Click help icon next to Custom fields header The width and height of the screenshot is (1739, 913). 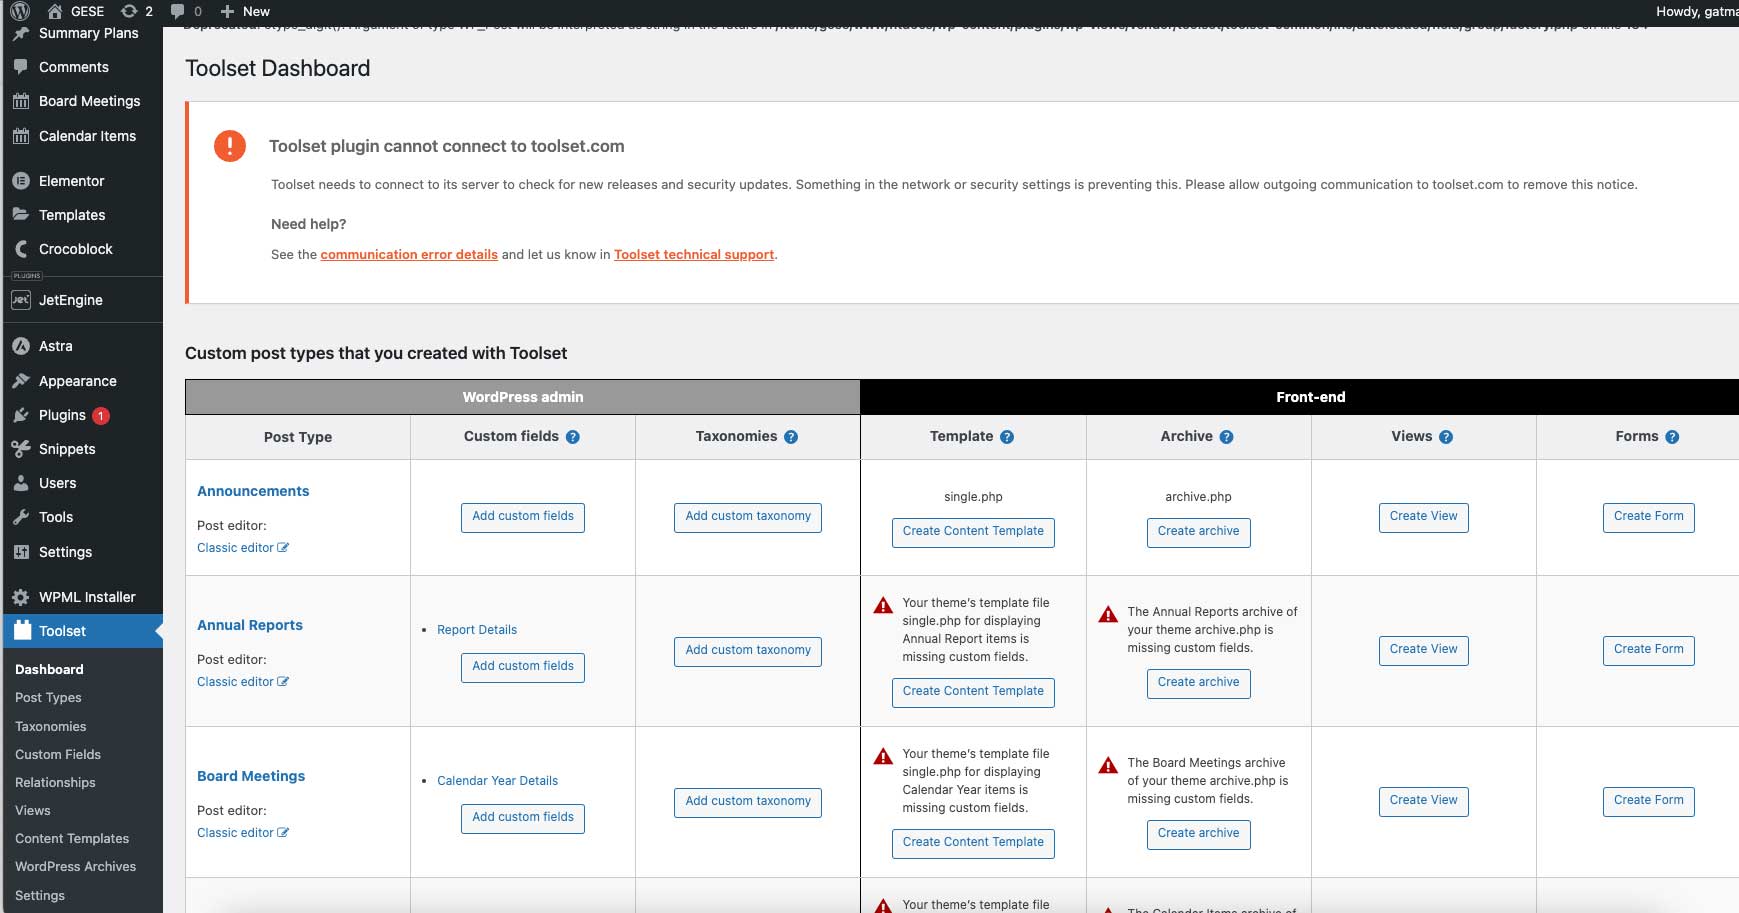[573, 437]
